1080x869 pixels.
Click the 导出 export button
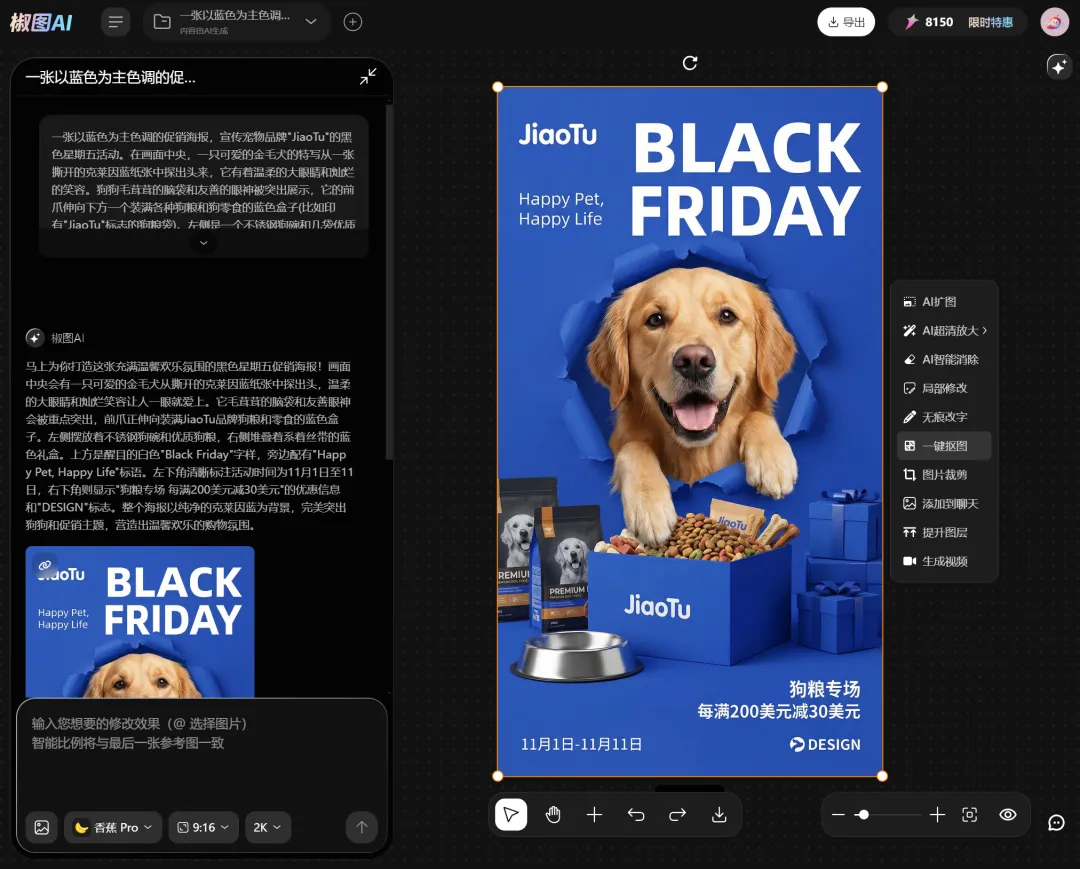[x=846, y=22]
